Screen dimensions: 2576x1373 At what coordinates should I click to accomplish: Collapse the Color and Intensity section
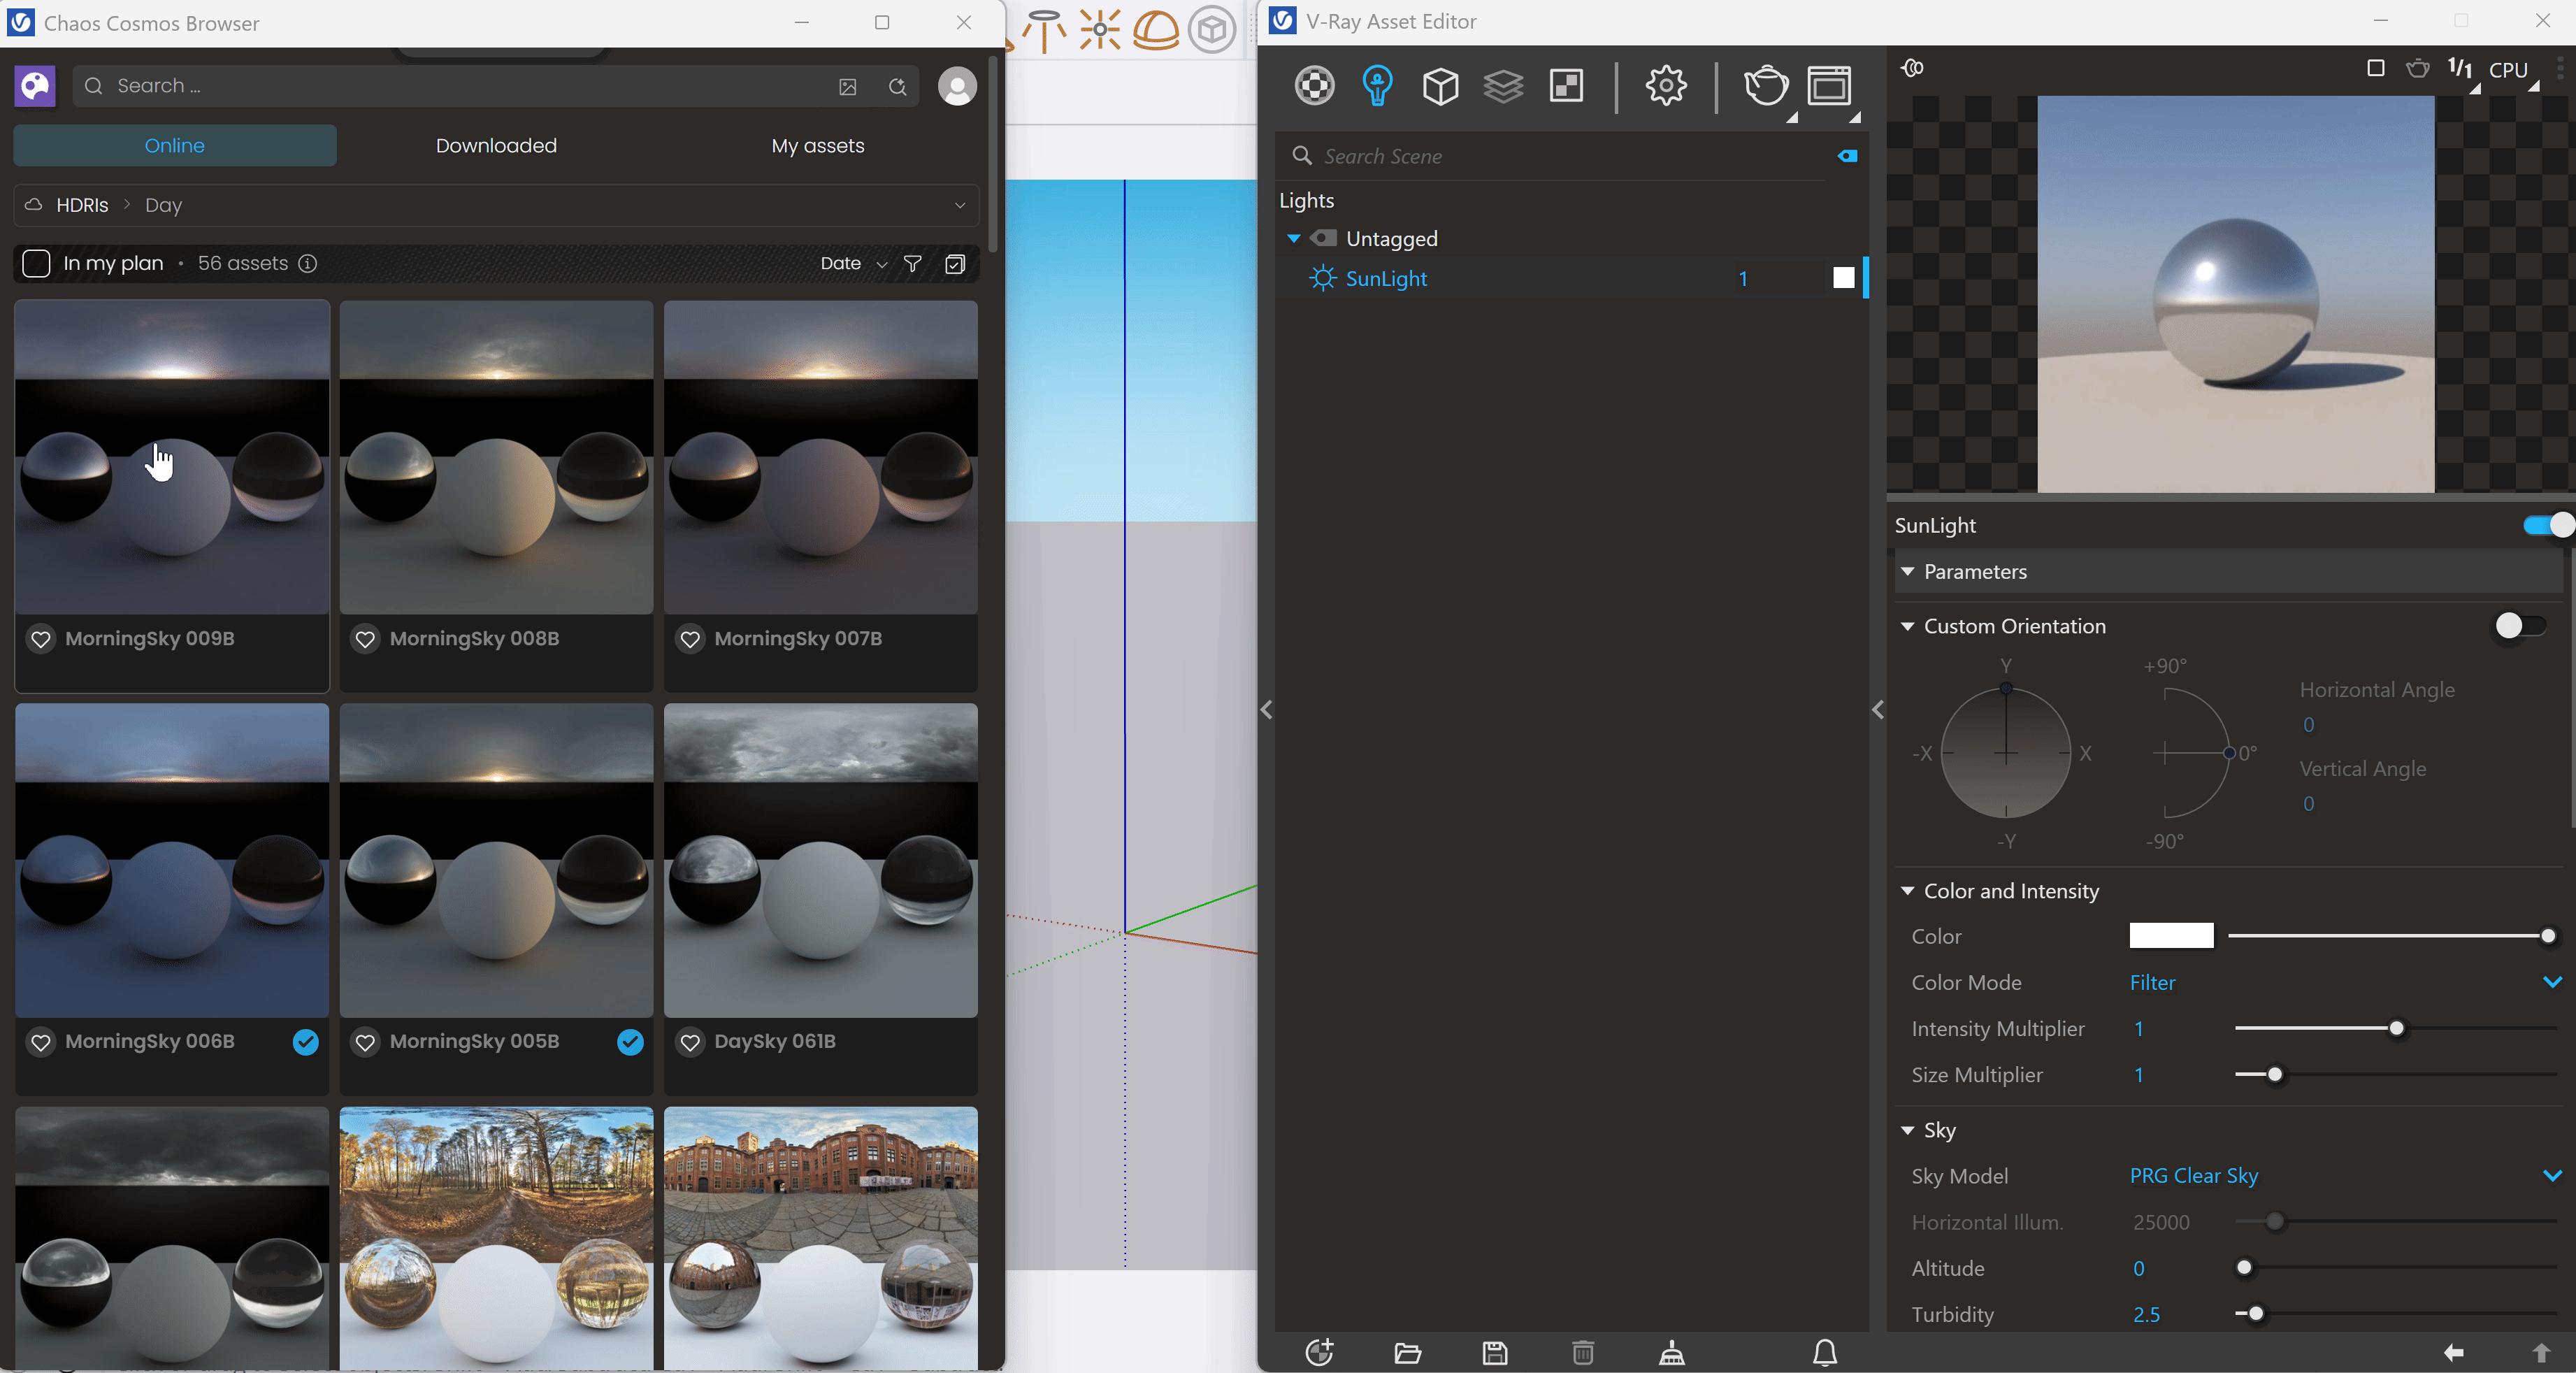pyautogui.click(x=1907, y=890)
